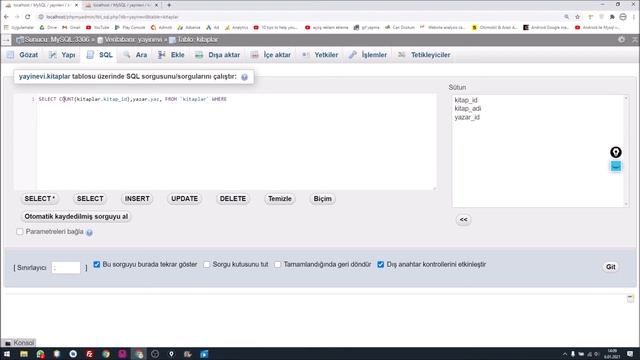Image resolution: width=640 pixels, height=360 pixels.
Task: Focus the Sınırlayıcı delimiter field
Action: 66,267
